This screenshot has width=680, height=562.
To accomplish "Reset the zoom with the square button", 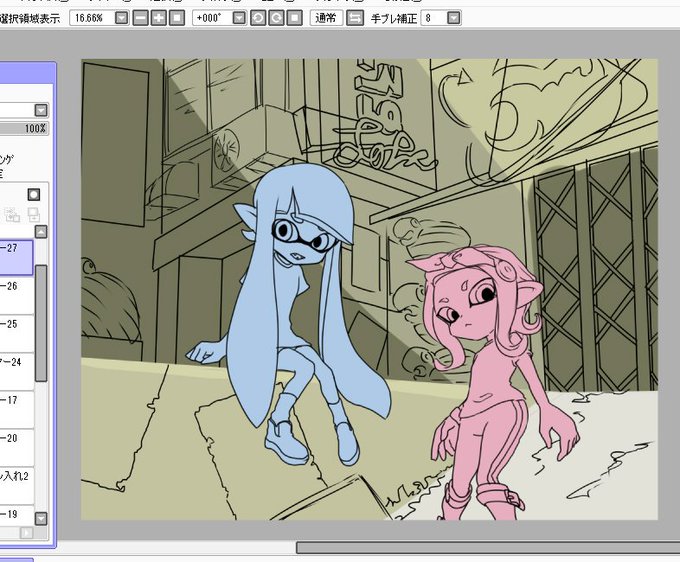I will [x=177, y=18].
